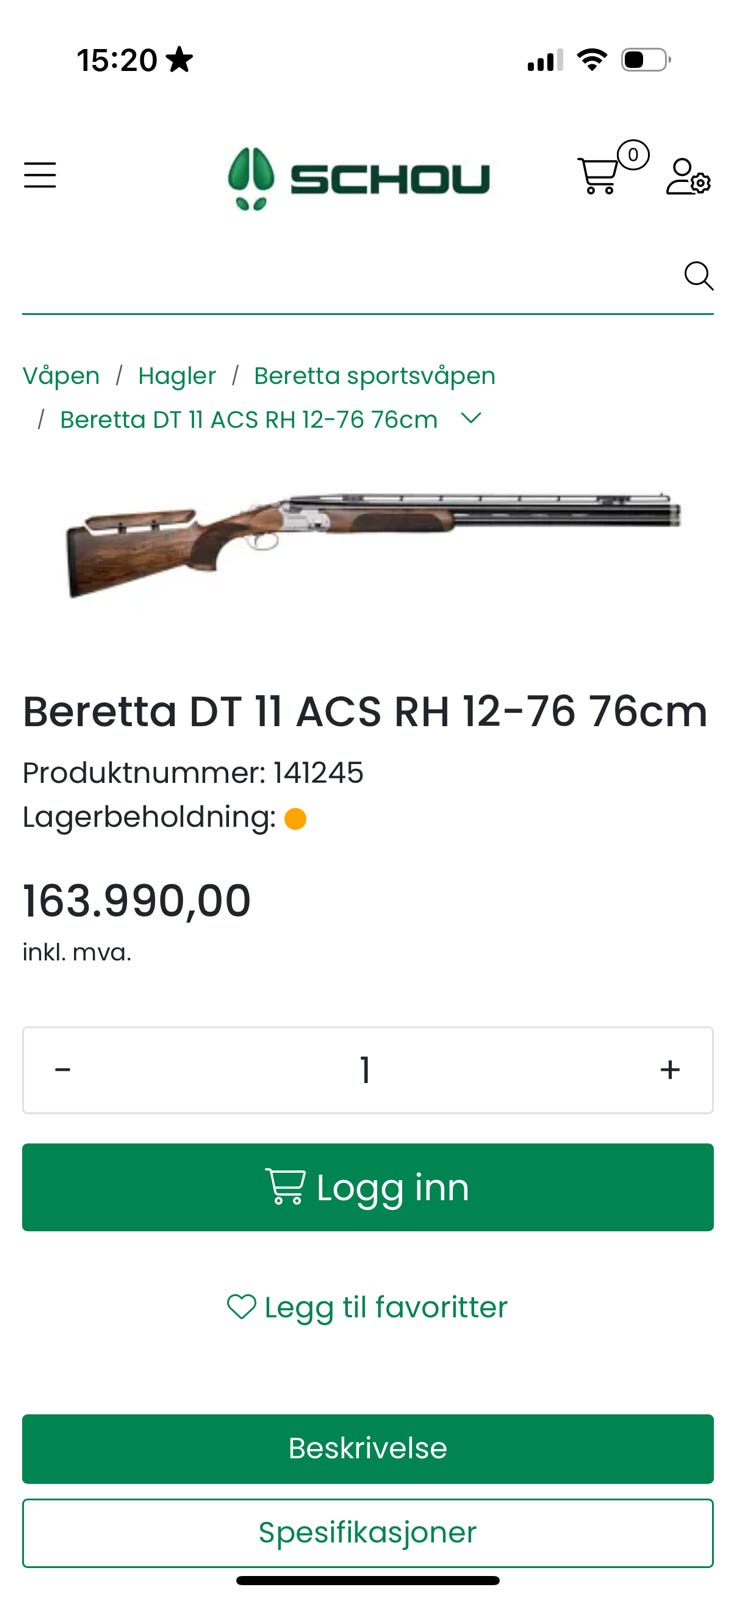
Task: Decrease quantity with minus button
Action: [63, 1070]
